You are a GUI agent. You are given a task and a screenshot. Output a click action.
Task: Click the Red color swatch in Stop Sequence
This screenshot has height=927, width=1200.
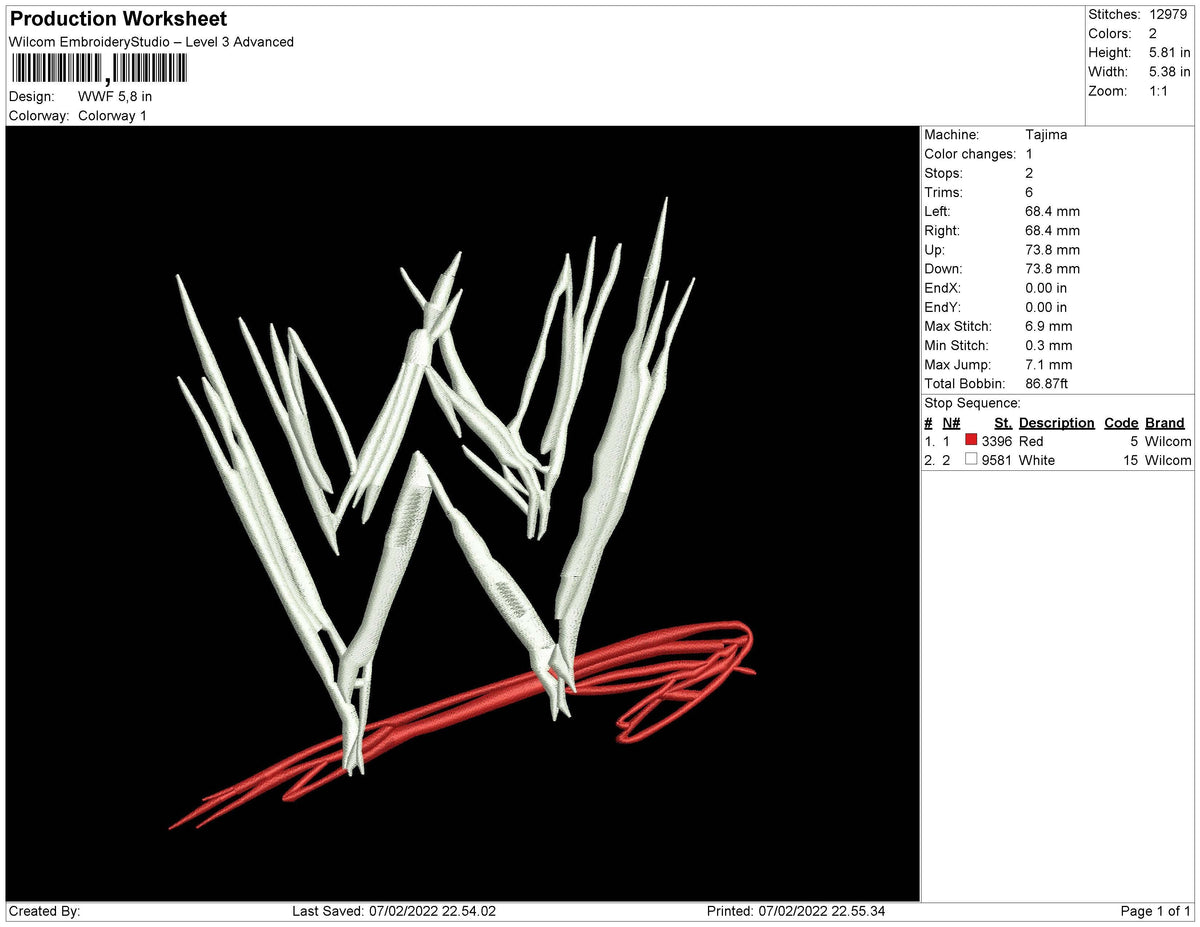coord(969,441)
